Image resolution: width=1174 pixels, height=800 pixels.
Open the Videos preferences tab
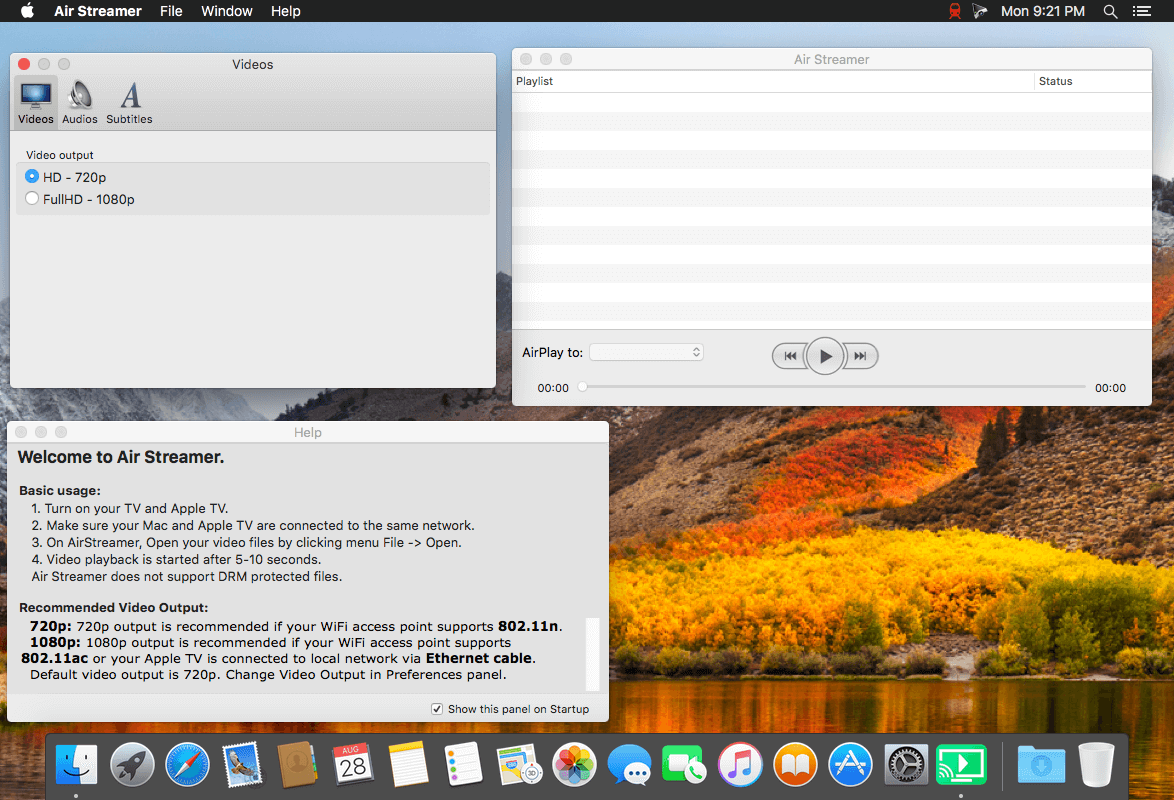pos(35,103)
